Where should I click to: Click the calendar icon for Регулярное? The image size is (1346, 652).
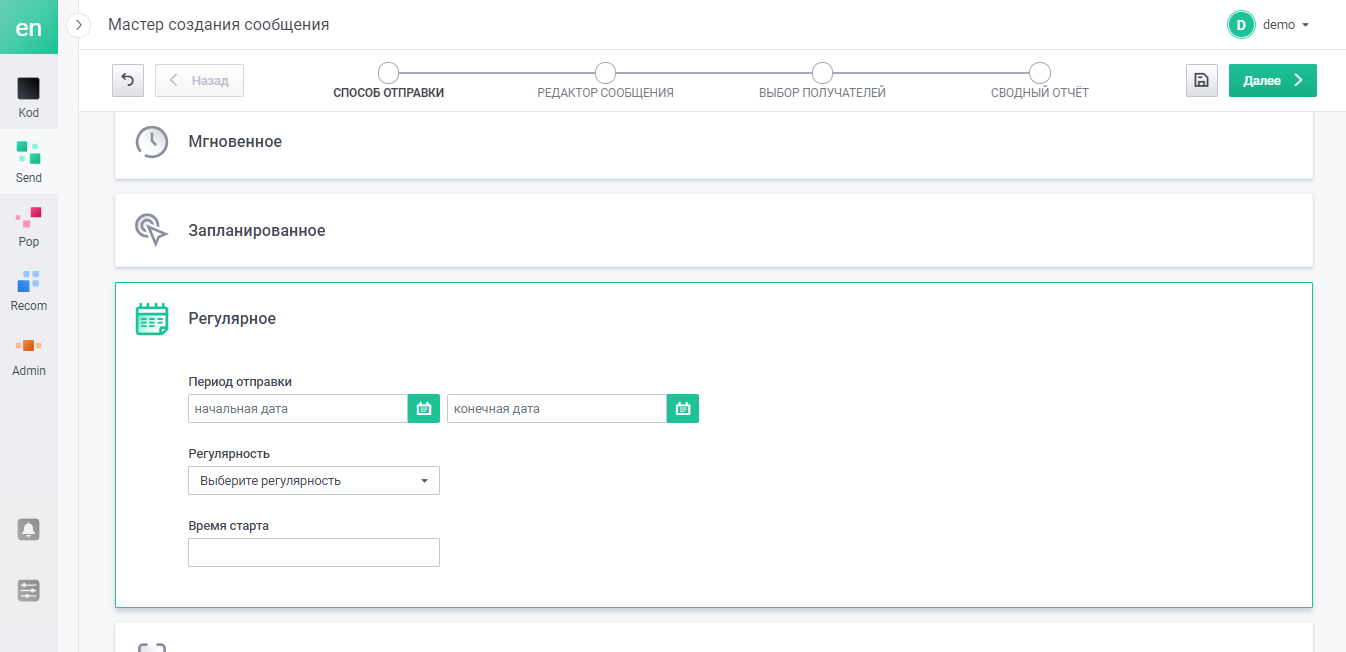point(152,319)
